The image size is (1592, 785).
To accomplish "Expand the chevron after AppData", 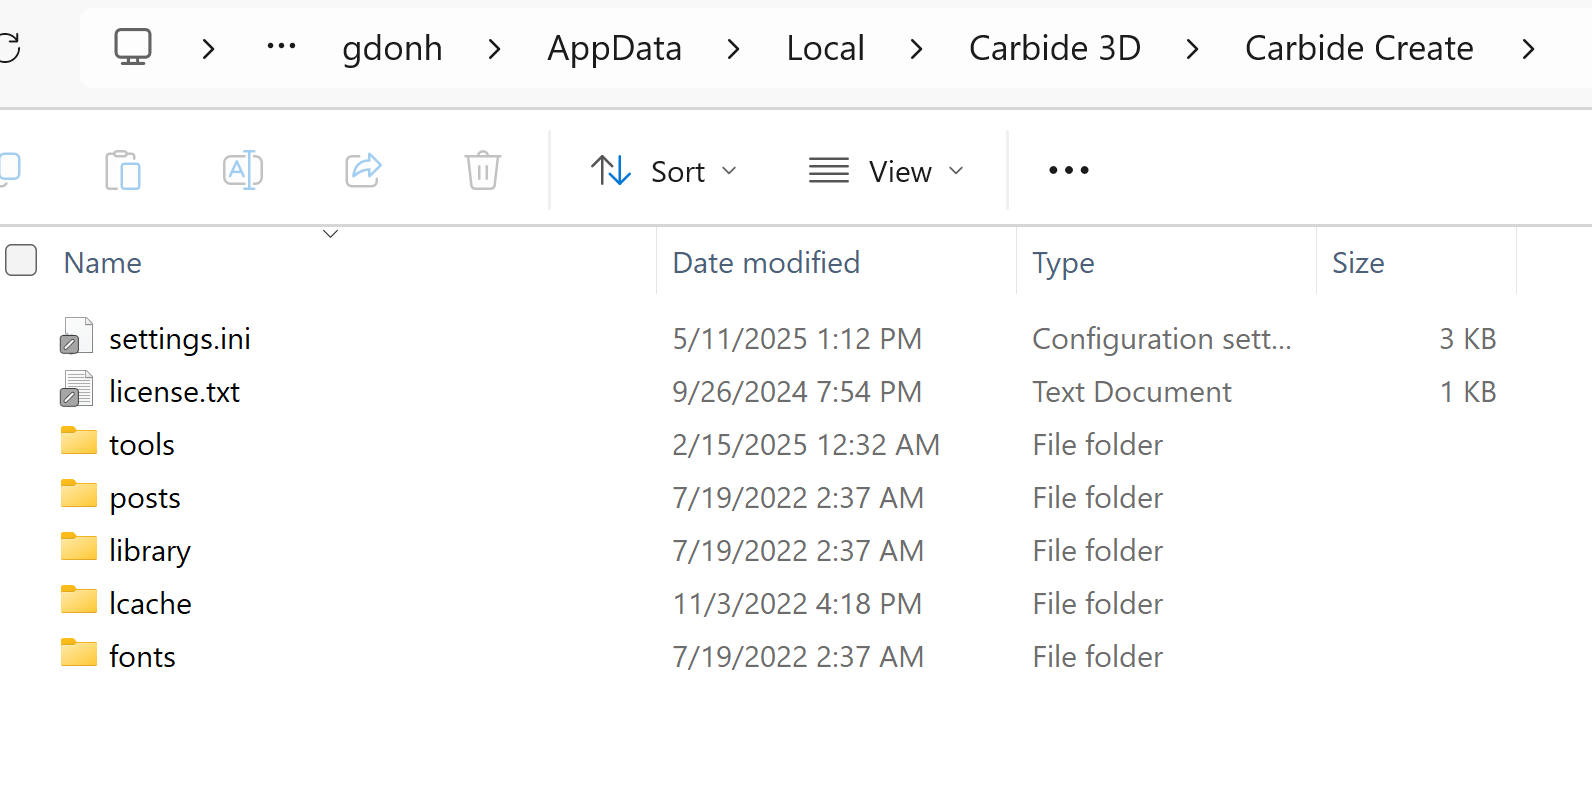I will coord(733,48).
